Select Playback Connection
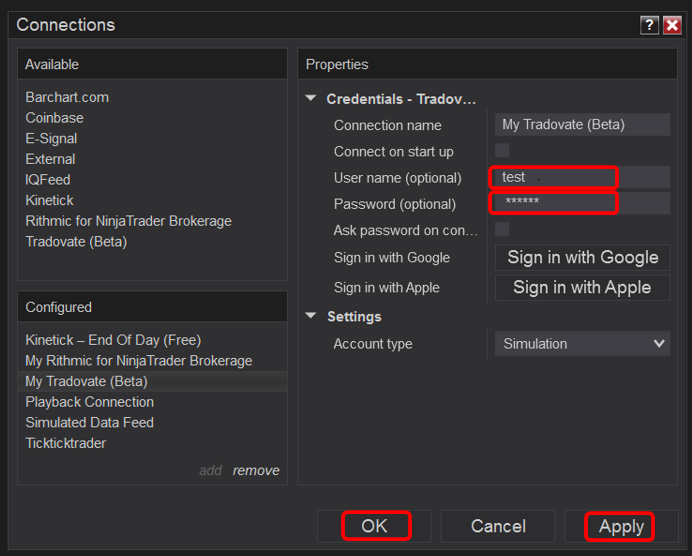 point(90,402)
